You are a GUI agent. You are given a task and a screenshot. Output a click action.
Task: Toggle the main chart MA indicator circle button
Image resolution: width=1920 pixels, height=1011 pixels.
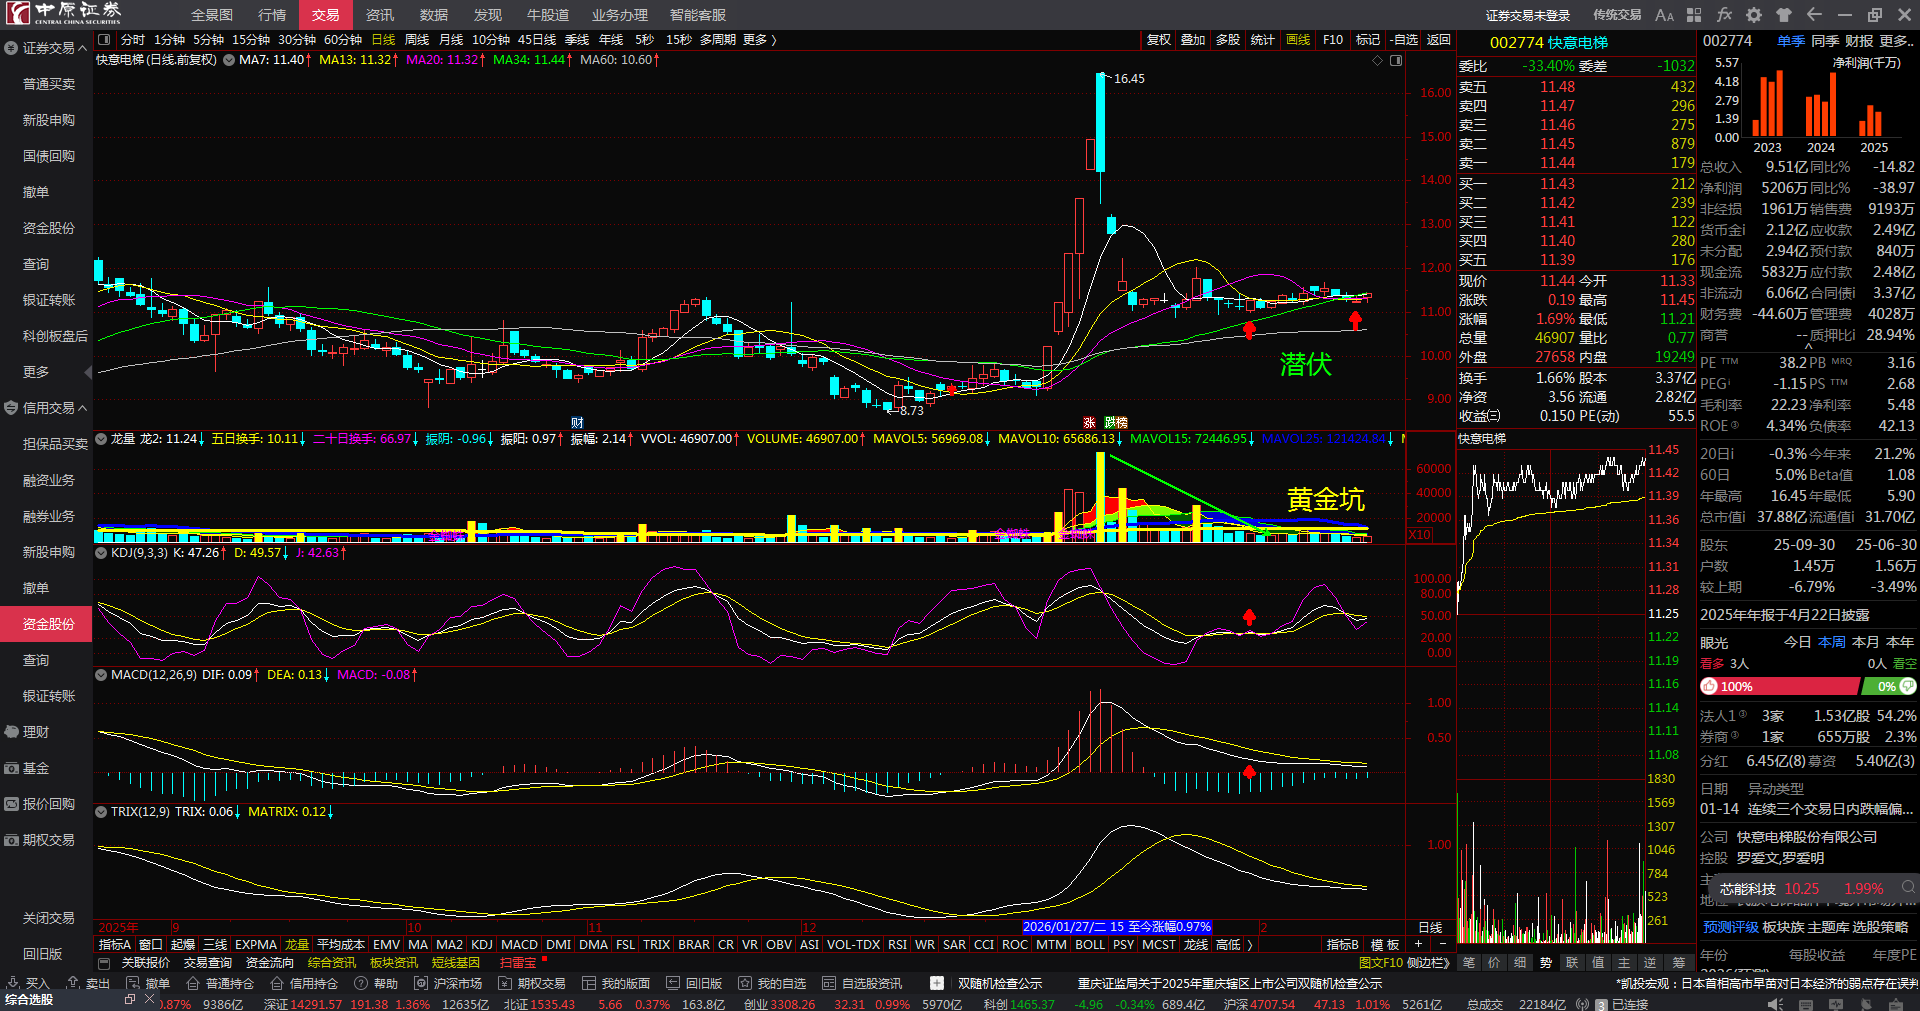(229, 60)
